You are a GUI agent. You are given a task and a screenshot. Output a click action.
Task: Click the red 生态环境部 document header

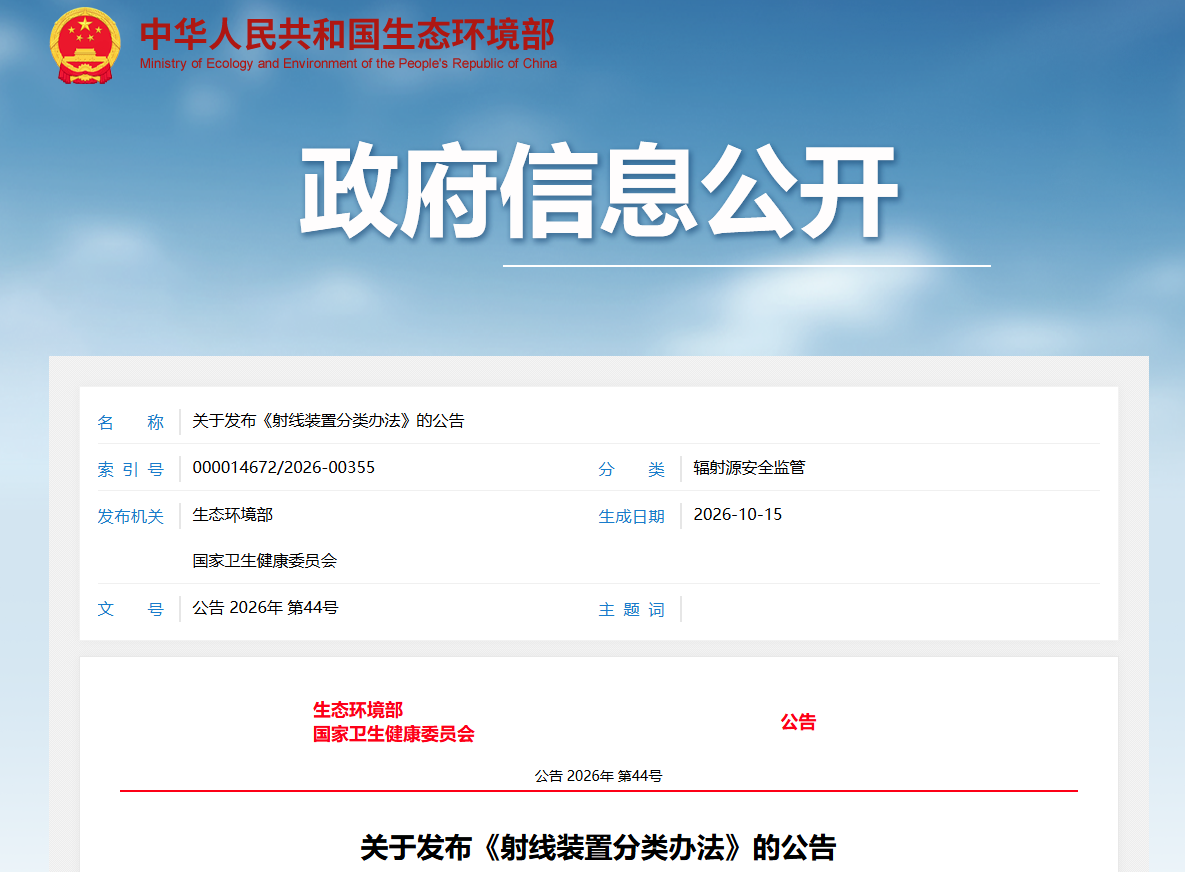(357, 710)
